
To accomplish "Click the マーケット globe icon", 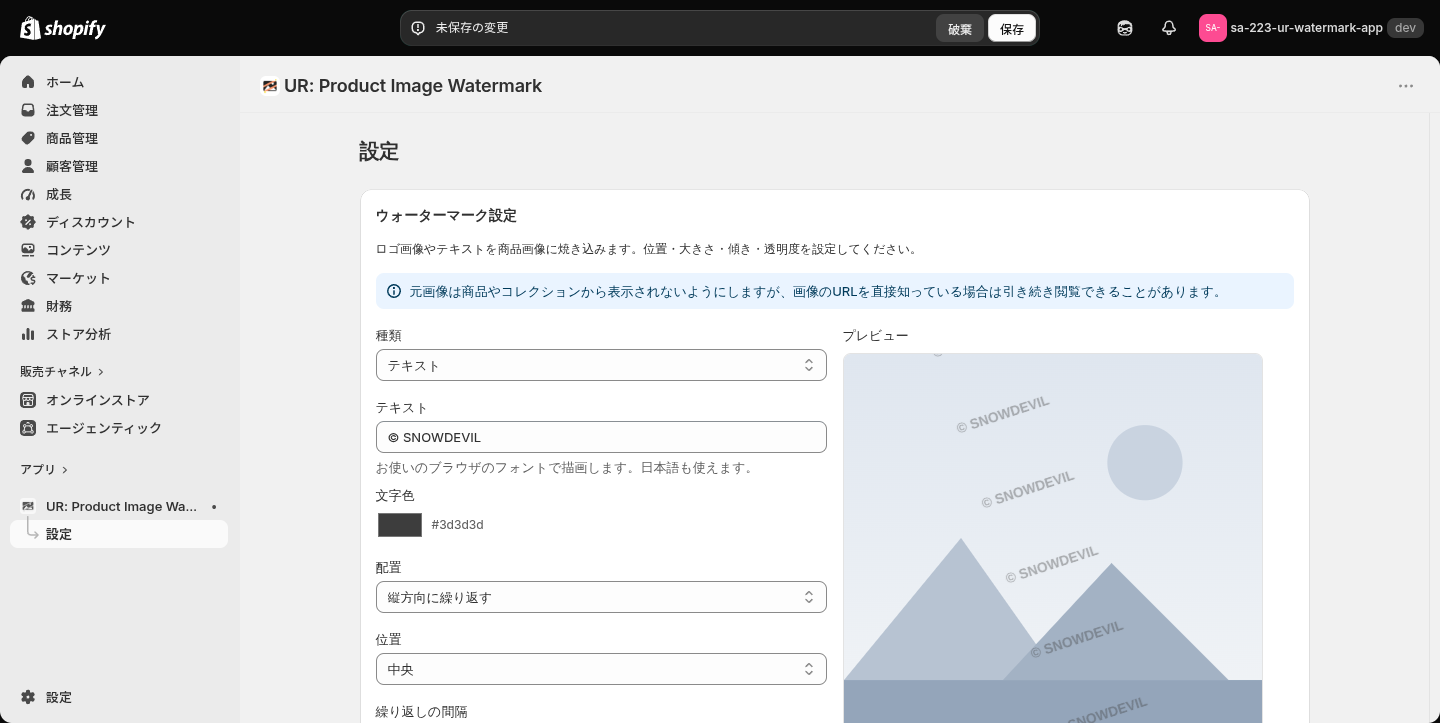I will tap(28, 278).
